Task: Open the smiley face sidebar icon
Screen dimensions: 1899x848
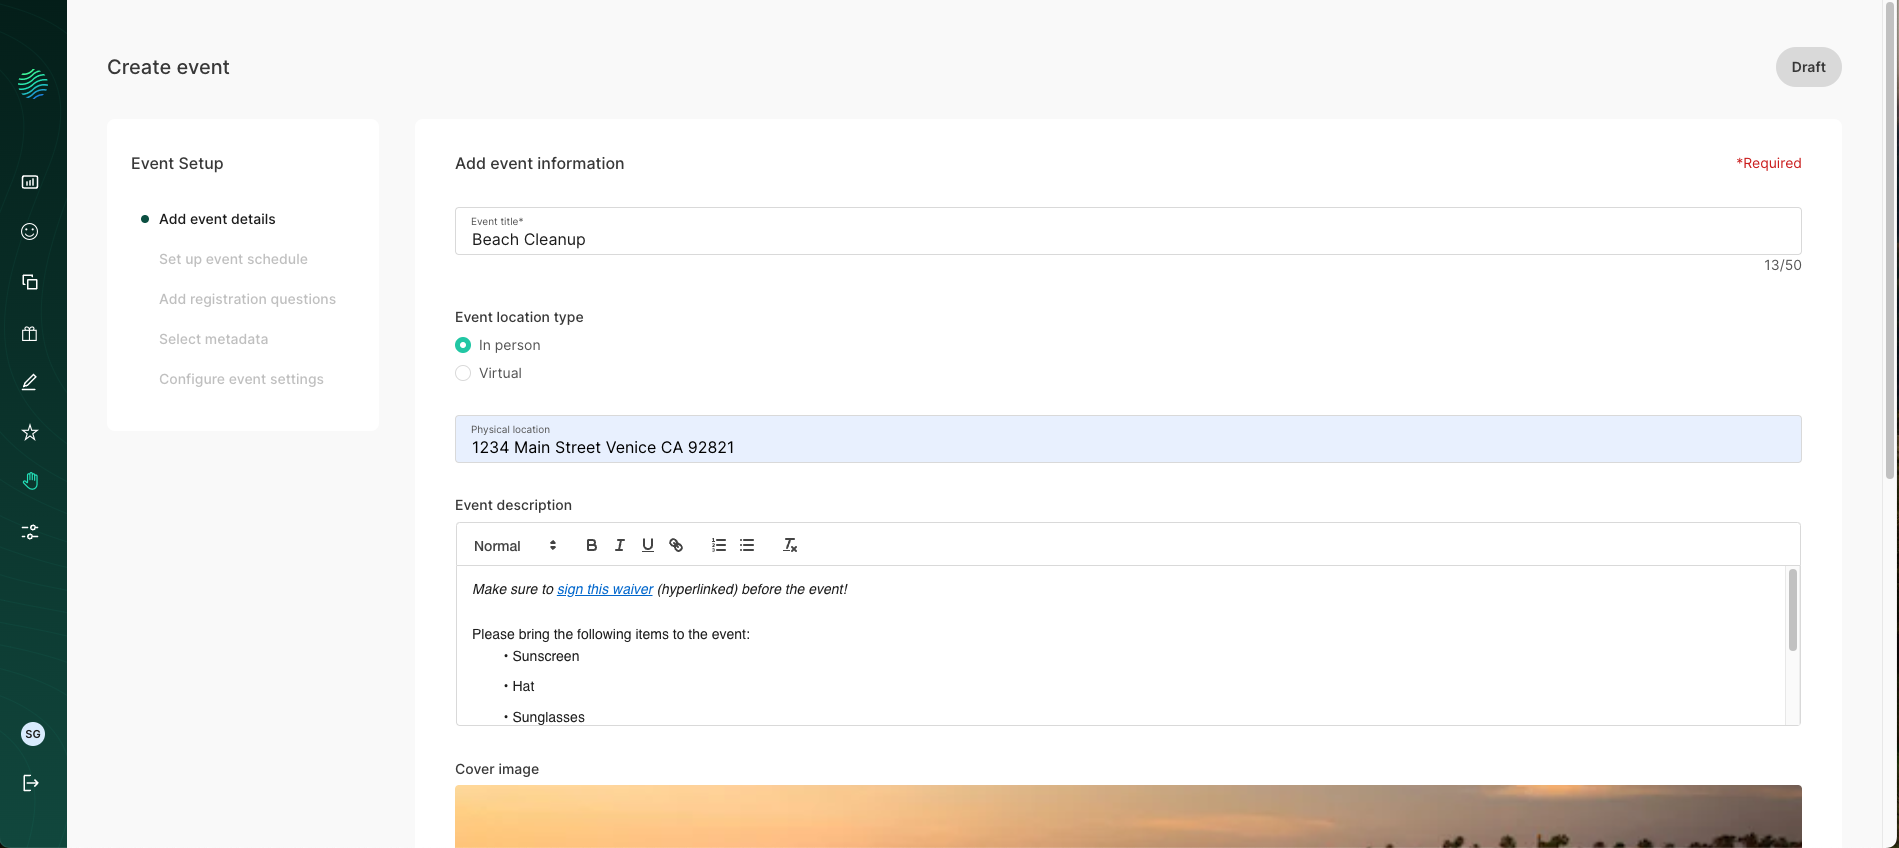Action: click(30, 232)
